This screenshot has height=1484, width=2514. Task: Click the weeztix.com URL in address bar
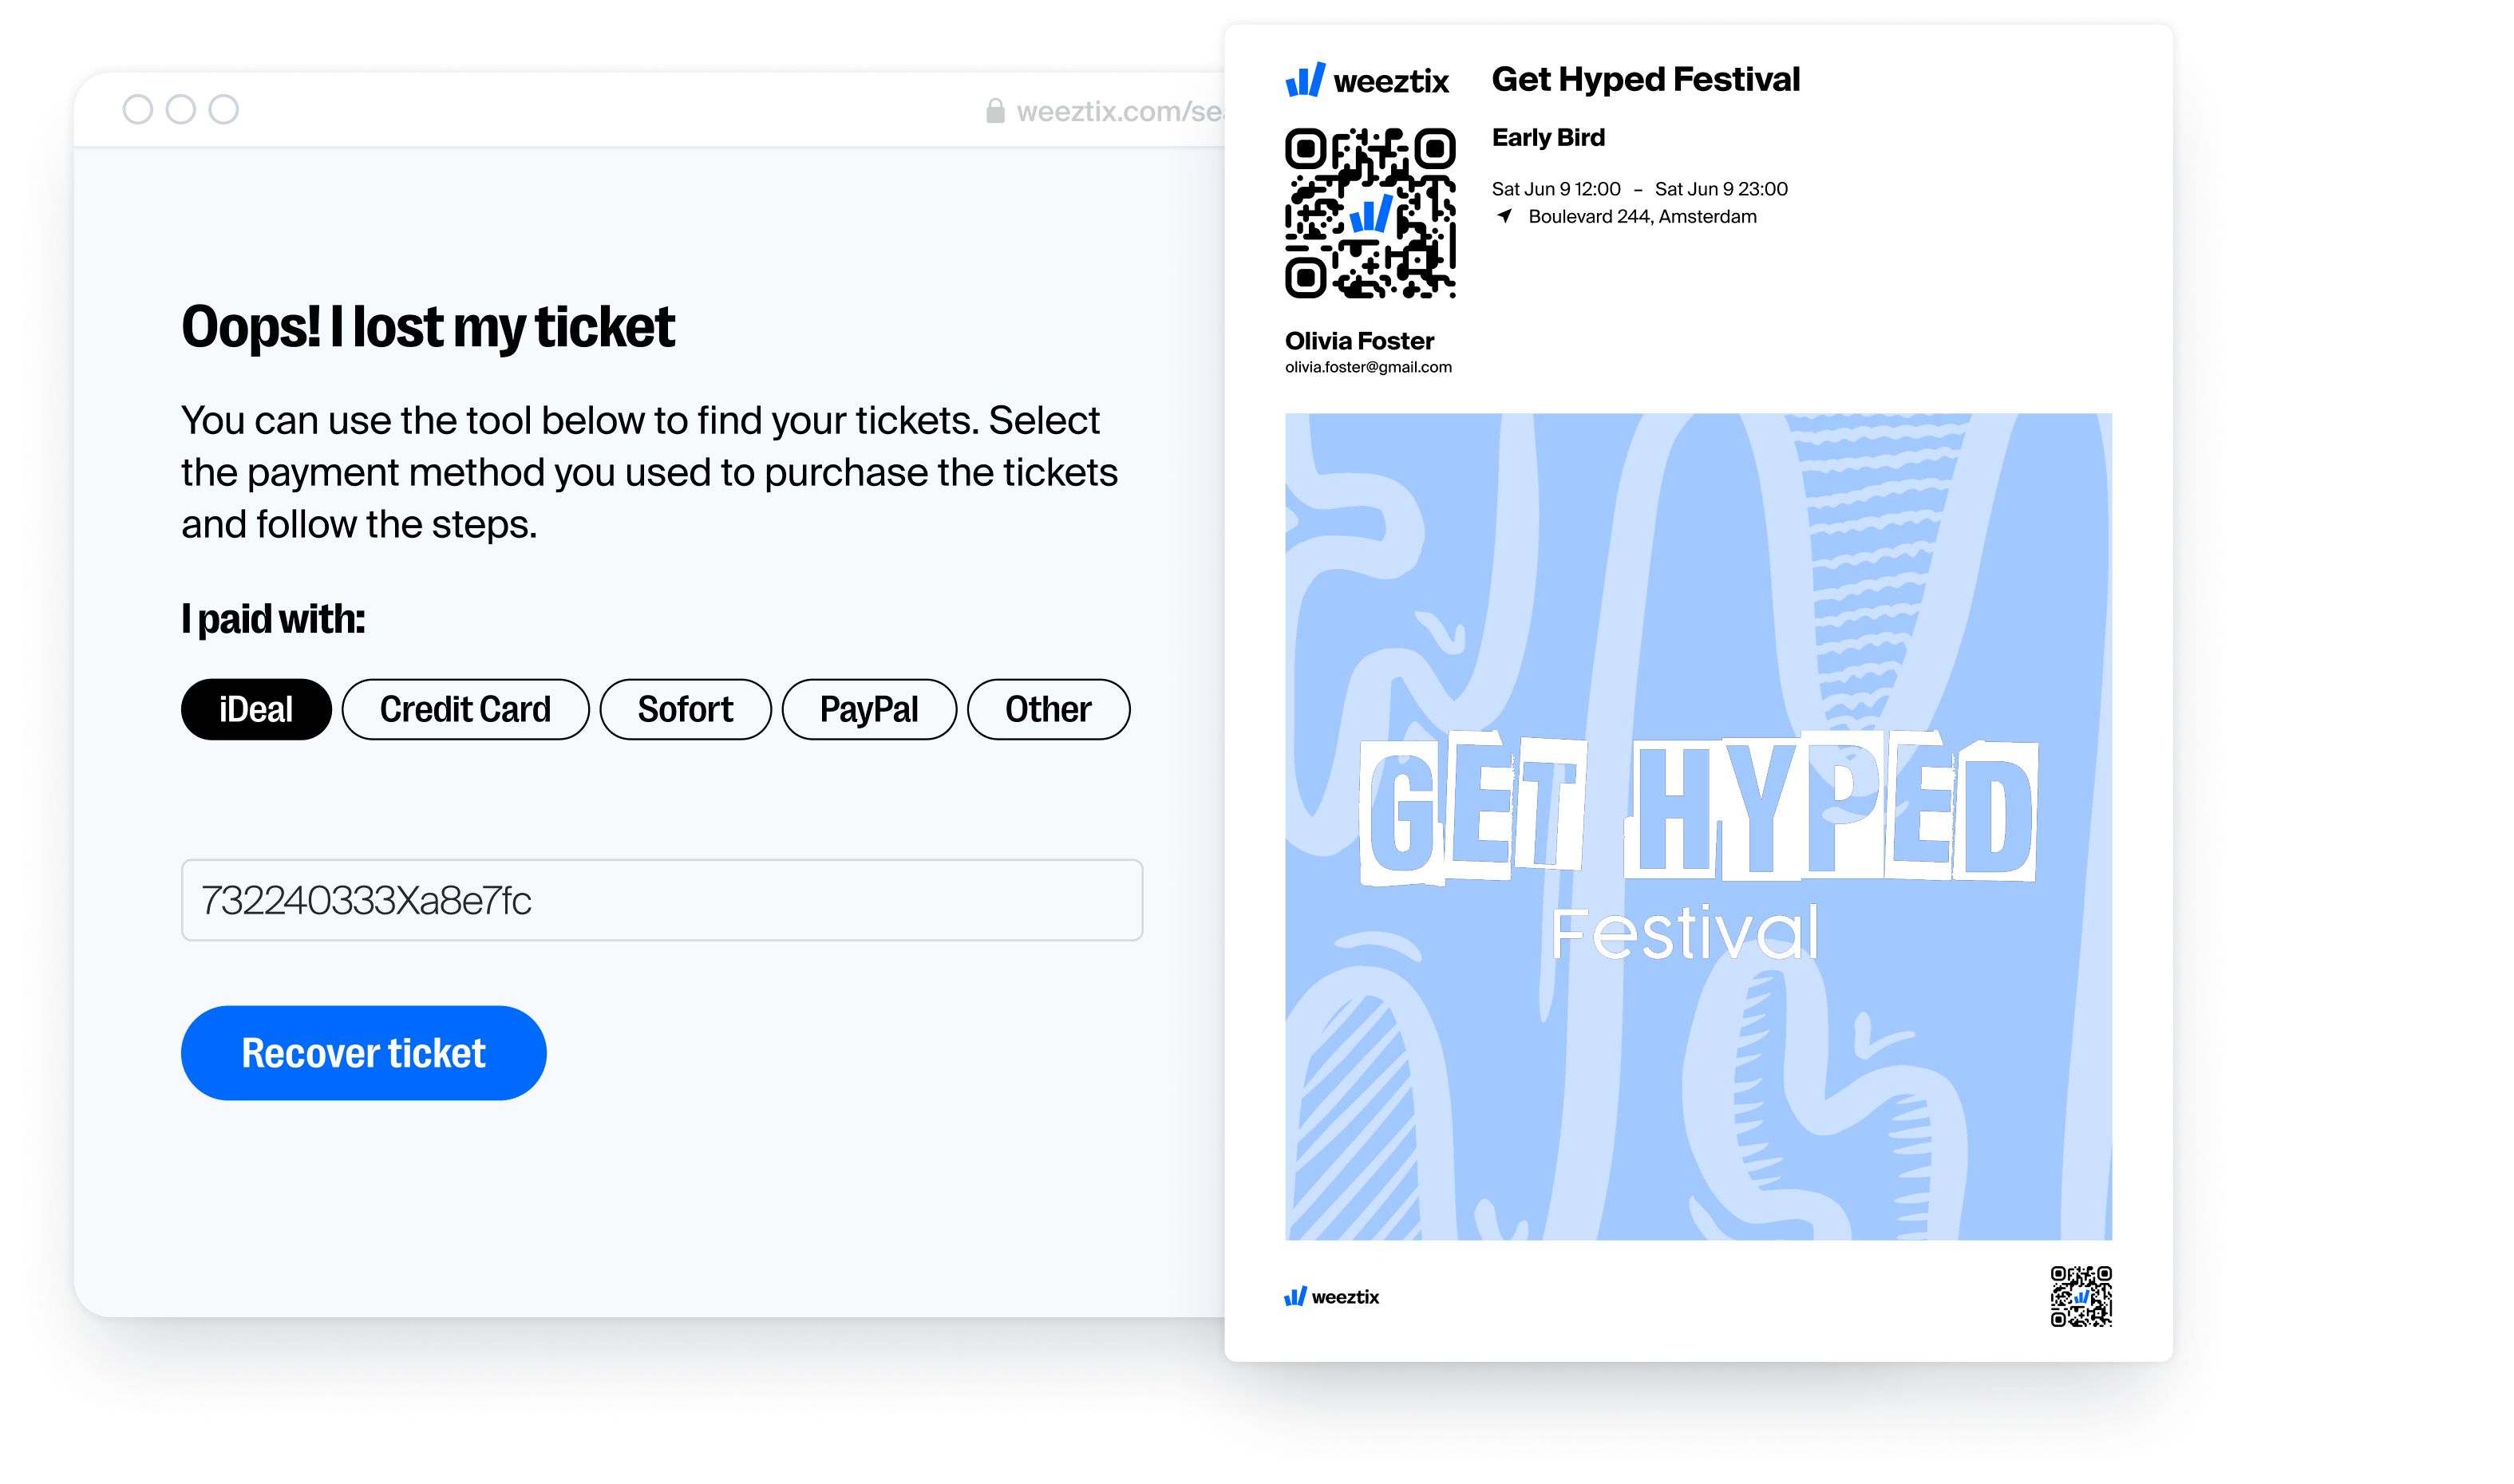point(1120,112)
